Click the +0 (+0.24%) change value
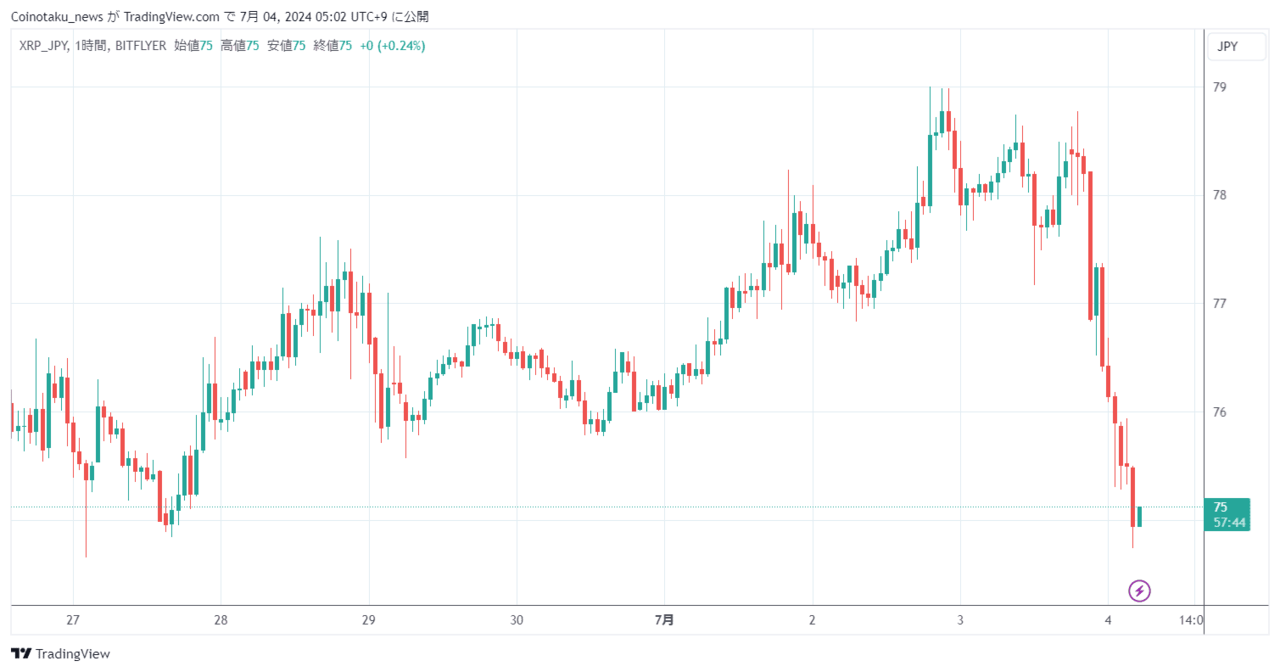Image resolution: width=1280 pixels, height=672 pixels. point(393,46)
